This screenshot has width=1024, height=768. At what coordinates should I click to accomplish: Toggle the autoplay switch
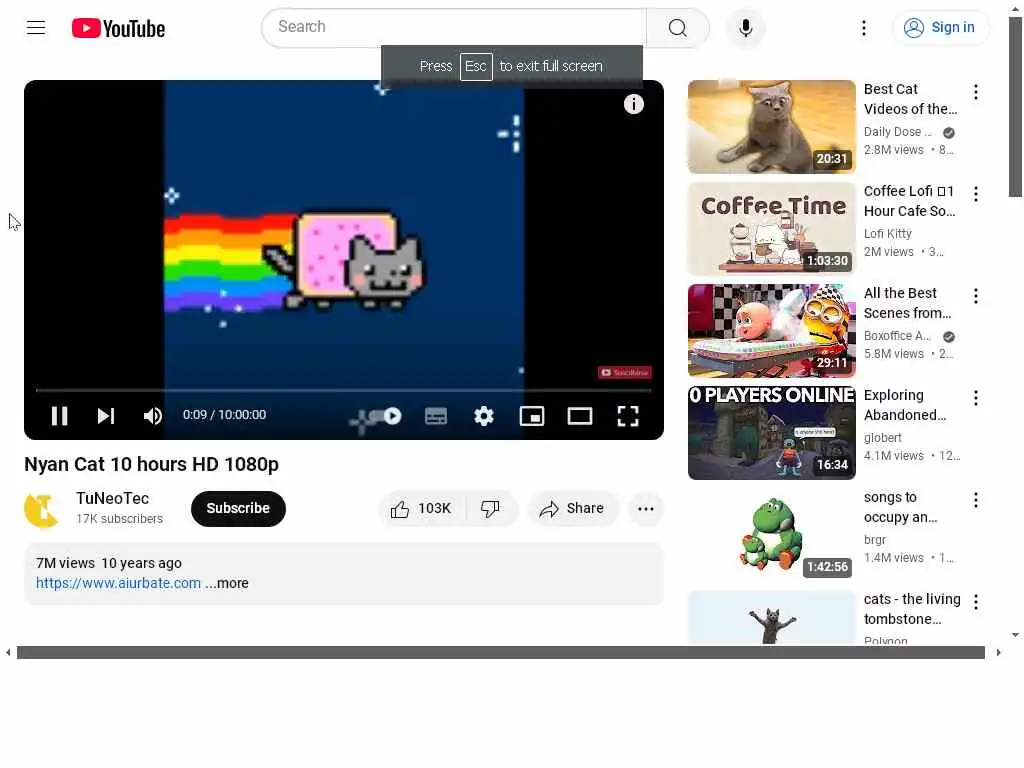(385, 415)
